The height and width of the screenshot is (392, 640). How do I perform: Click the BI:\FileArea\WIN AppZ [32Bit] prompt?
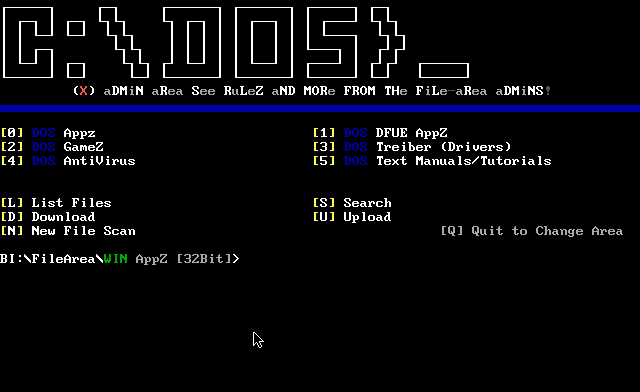pyautogui.click(x=120, y=259)
